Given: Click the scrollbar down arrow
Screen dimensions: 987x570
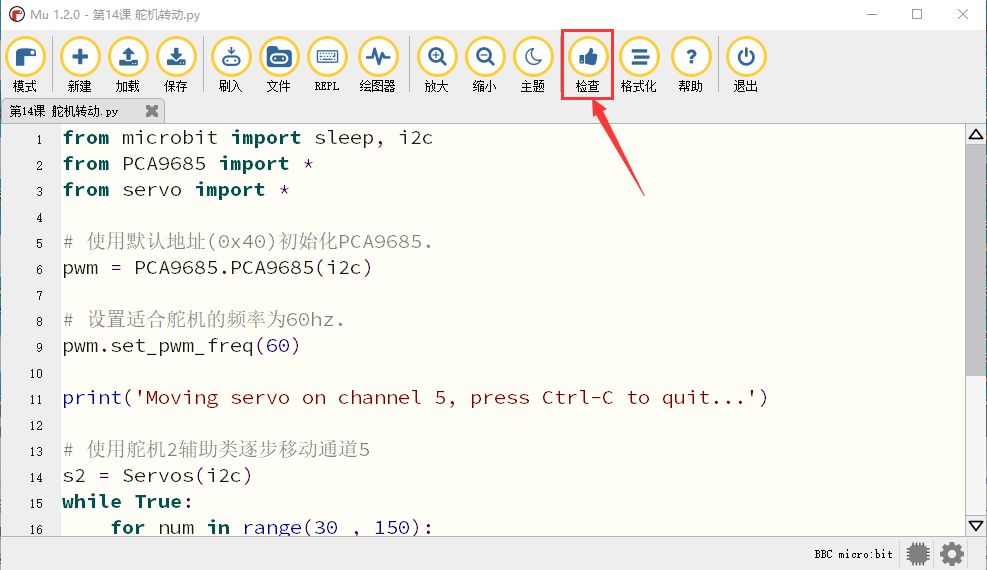Looking at the screenshot, I should point(976,525).
